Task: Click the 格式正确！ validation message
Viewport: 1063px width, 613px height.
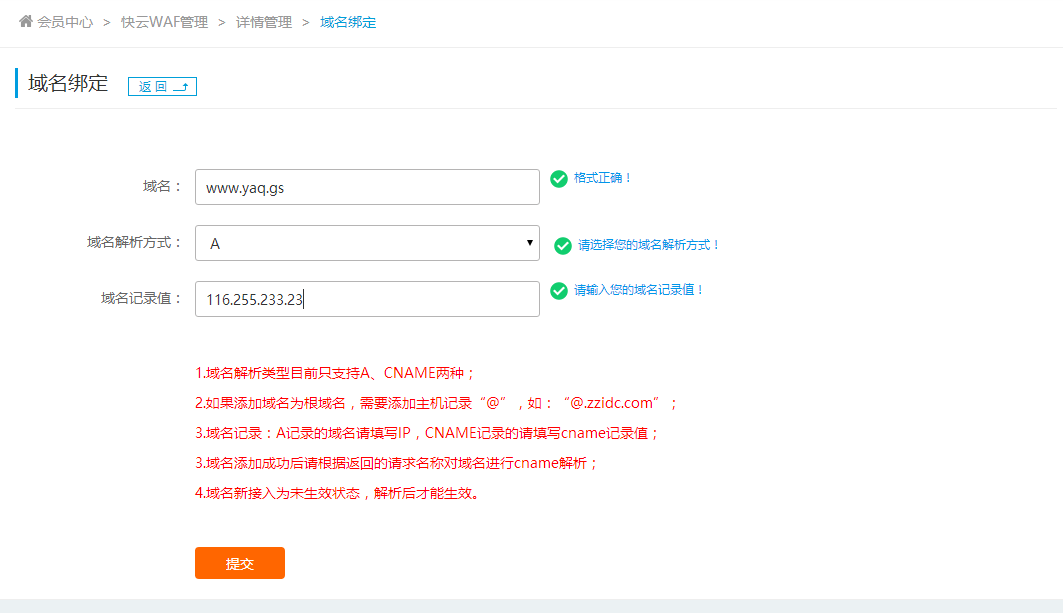Action: pyautogui.click(x=603, y=178)
